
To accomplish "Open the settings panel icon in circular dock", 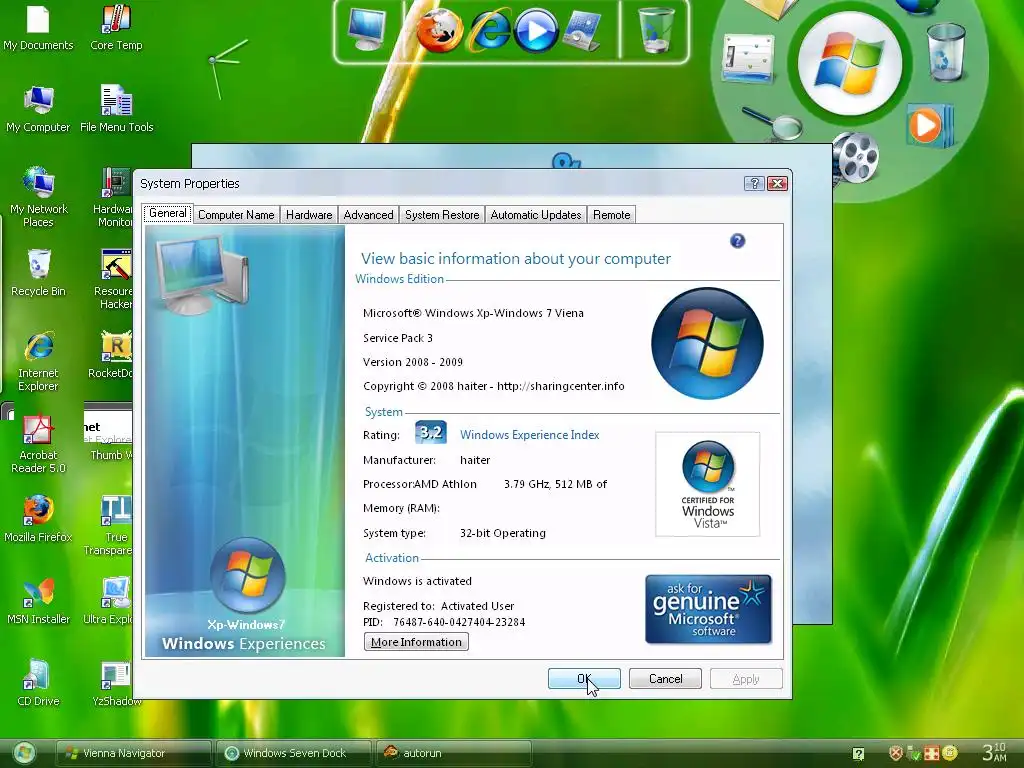I will click(x=748, y=59).
